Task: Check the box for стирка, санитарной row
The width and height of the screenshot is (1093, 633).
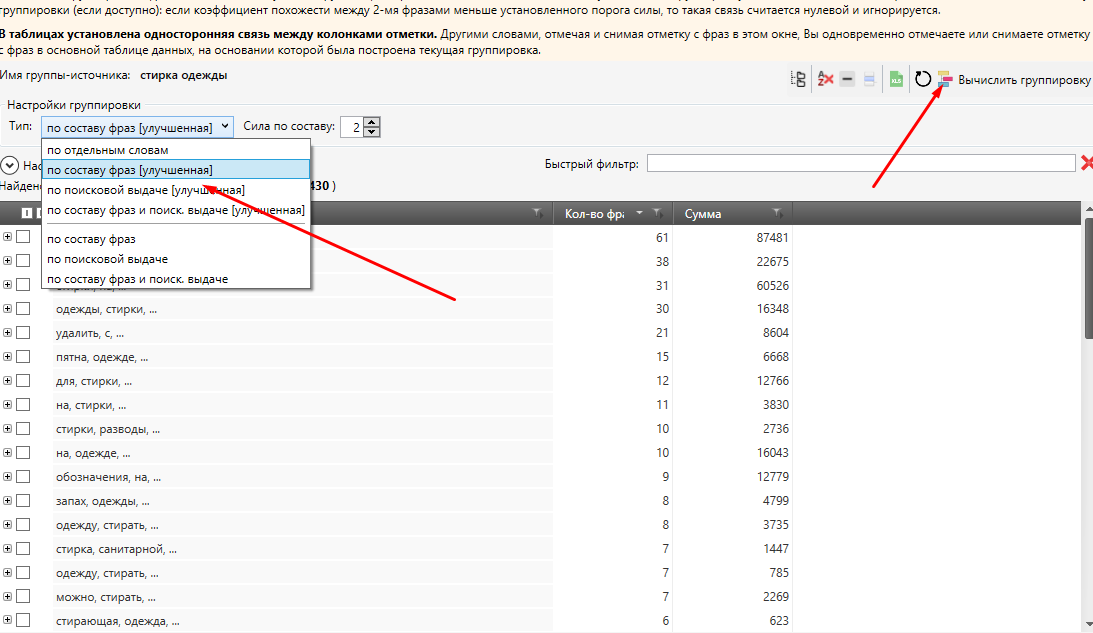Action: tap(23, 549)
